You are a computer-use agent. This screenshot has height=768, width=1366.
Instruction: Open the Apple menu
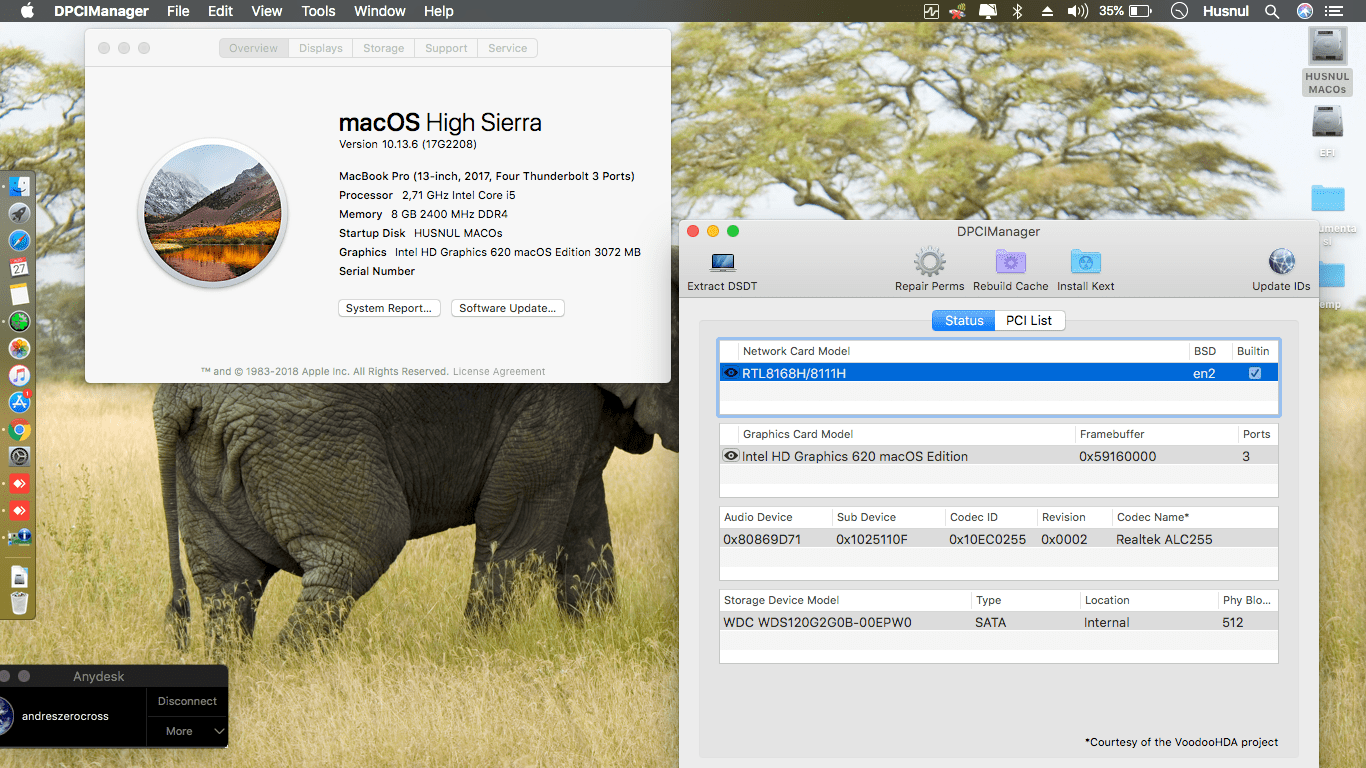click(27, 11)
